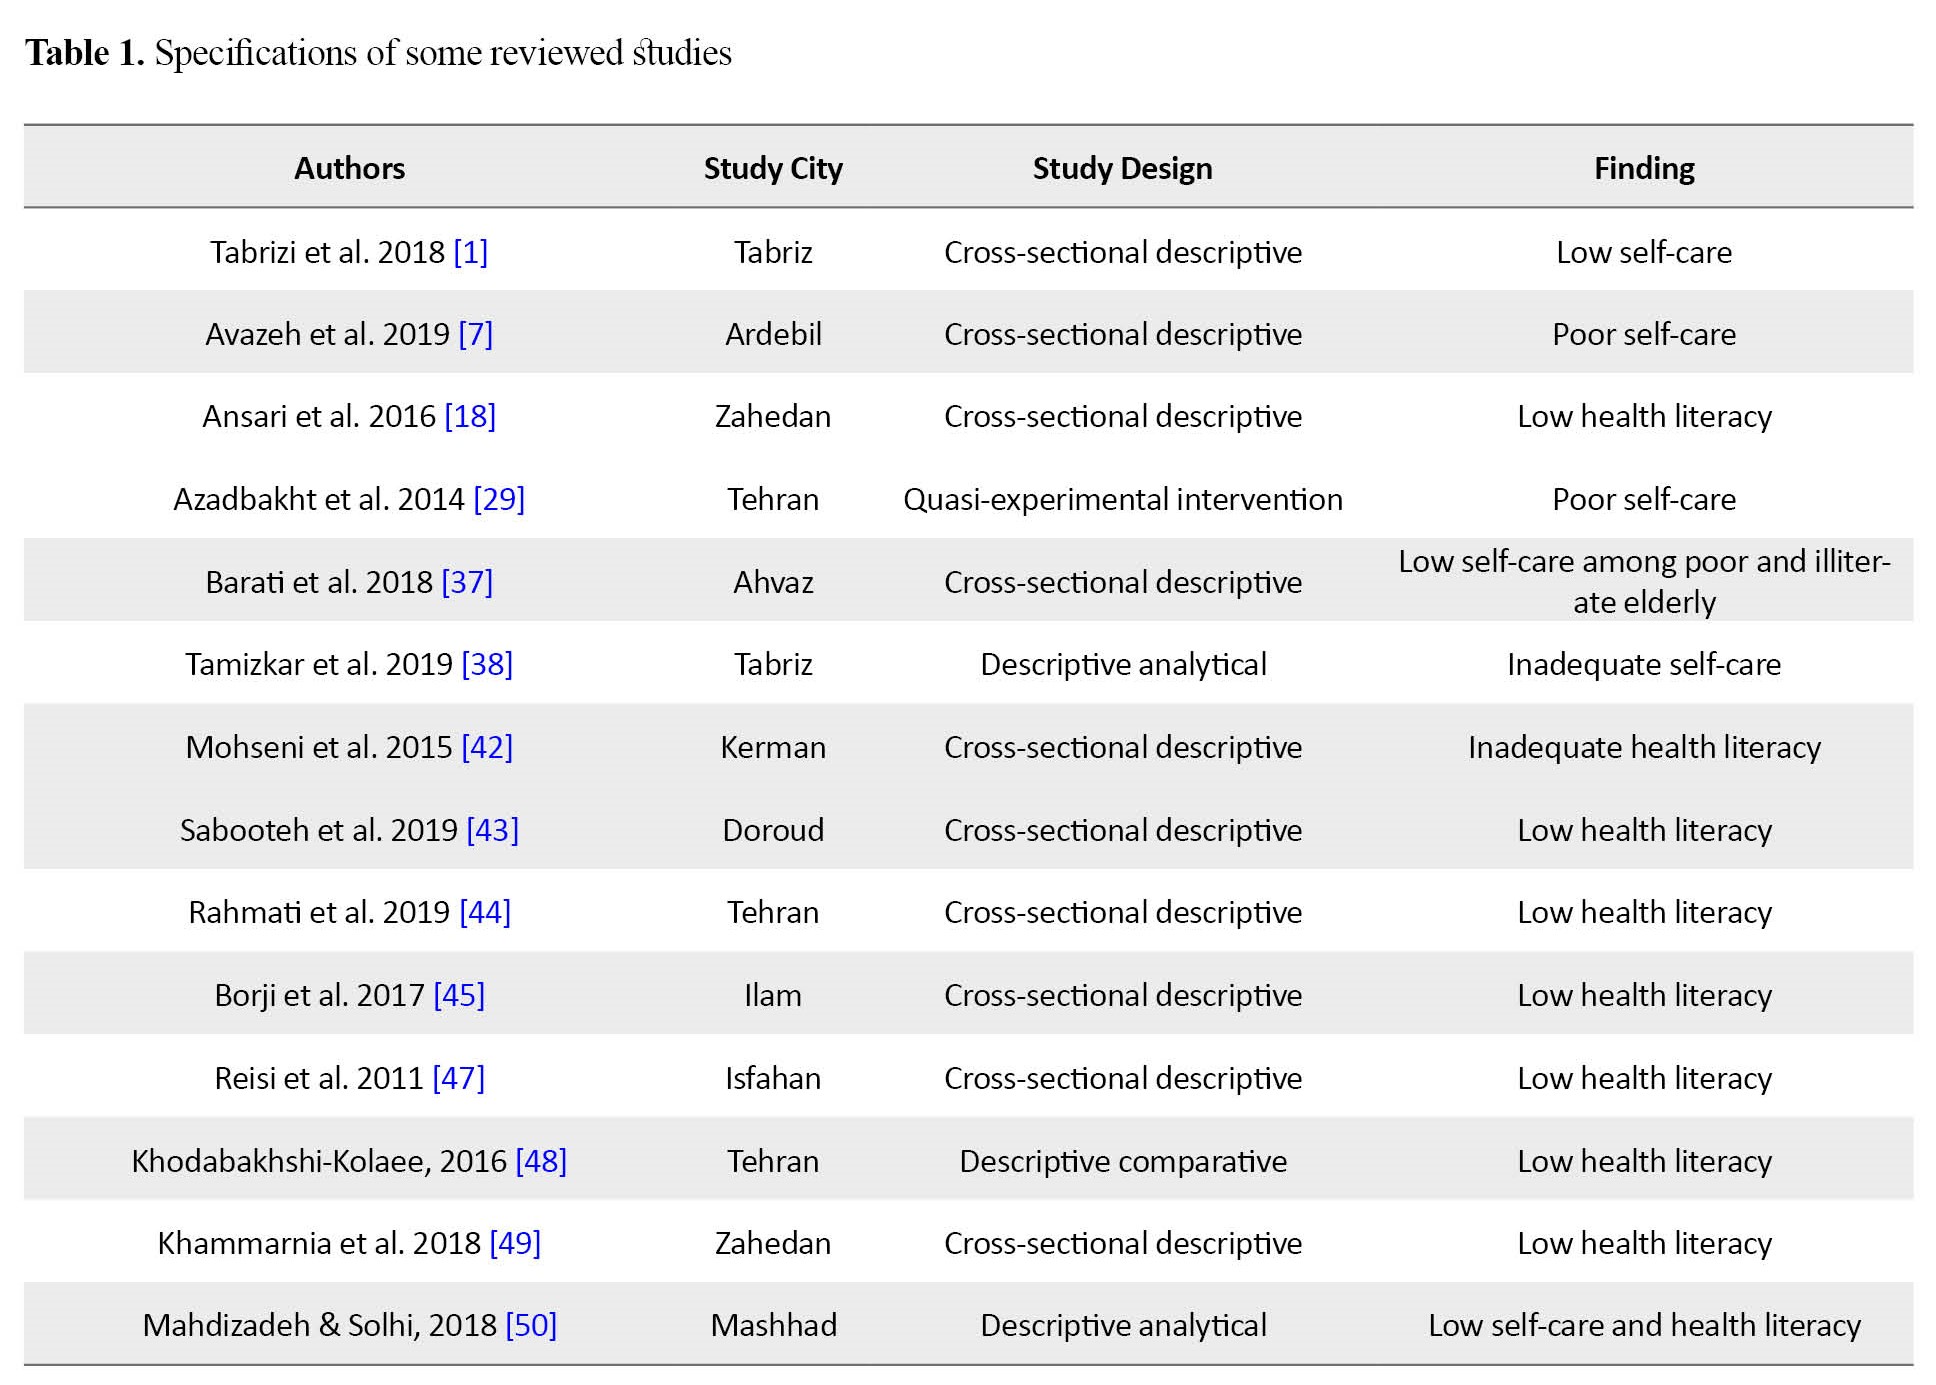Click Zahedan in the Ansari row
The image size is (1936, 1385).
tap(773, 416)
